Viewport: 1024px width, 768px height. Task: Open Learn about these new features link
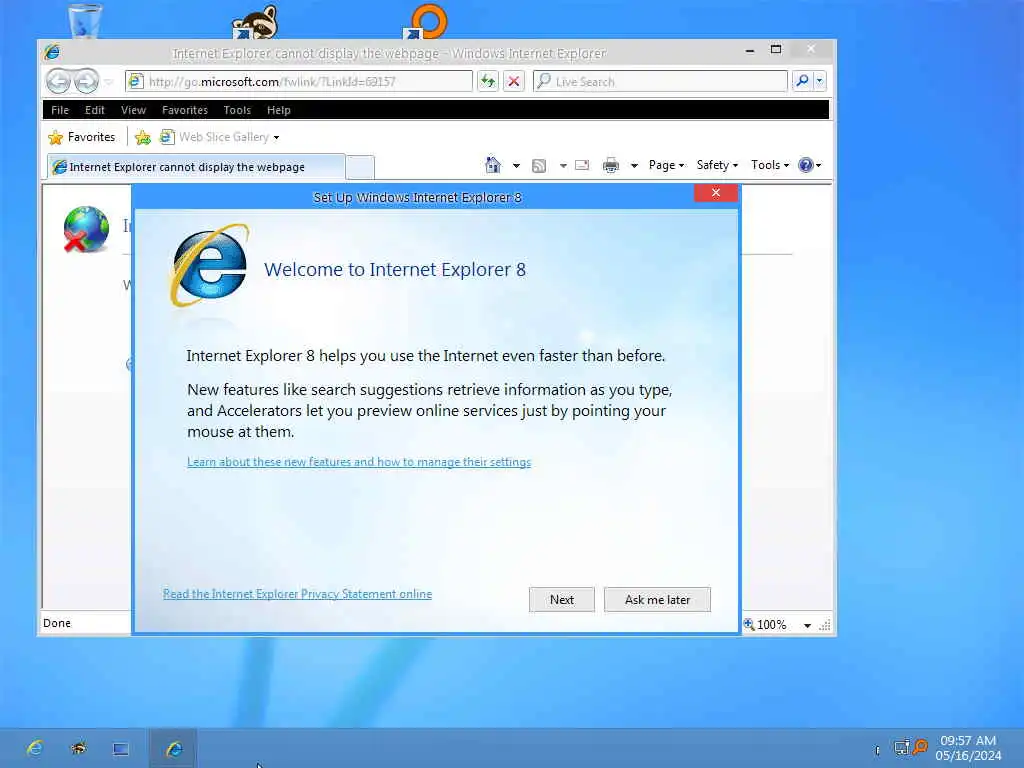click(x=359, y=462)
